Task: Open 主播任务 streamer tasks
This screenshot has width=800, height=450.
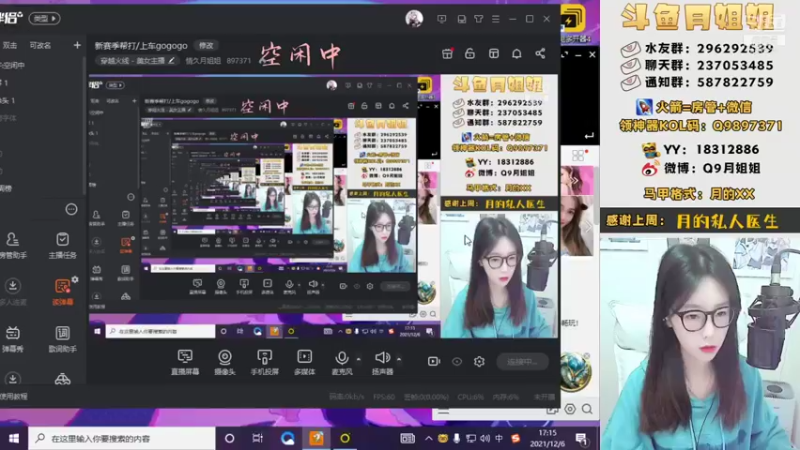Action: point(62,245)
